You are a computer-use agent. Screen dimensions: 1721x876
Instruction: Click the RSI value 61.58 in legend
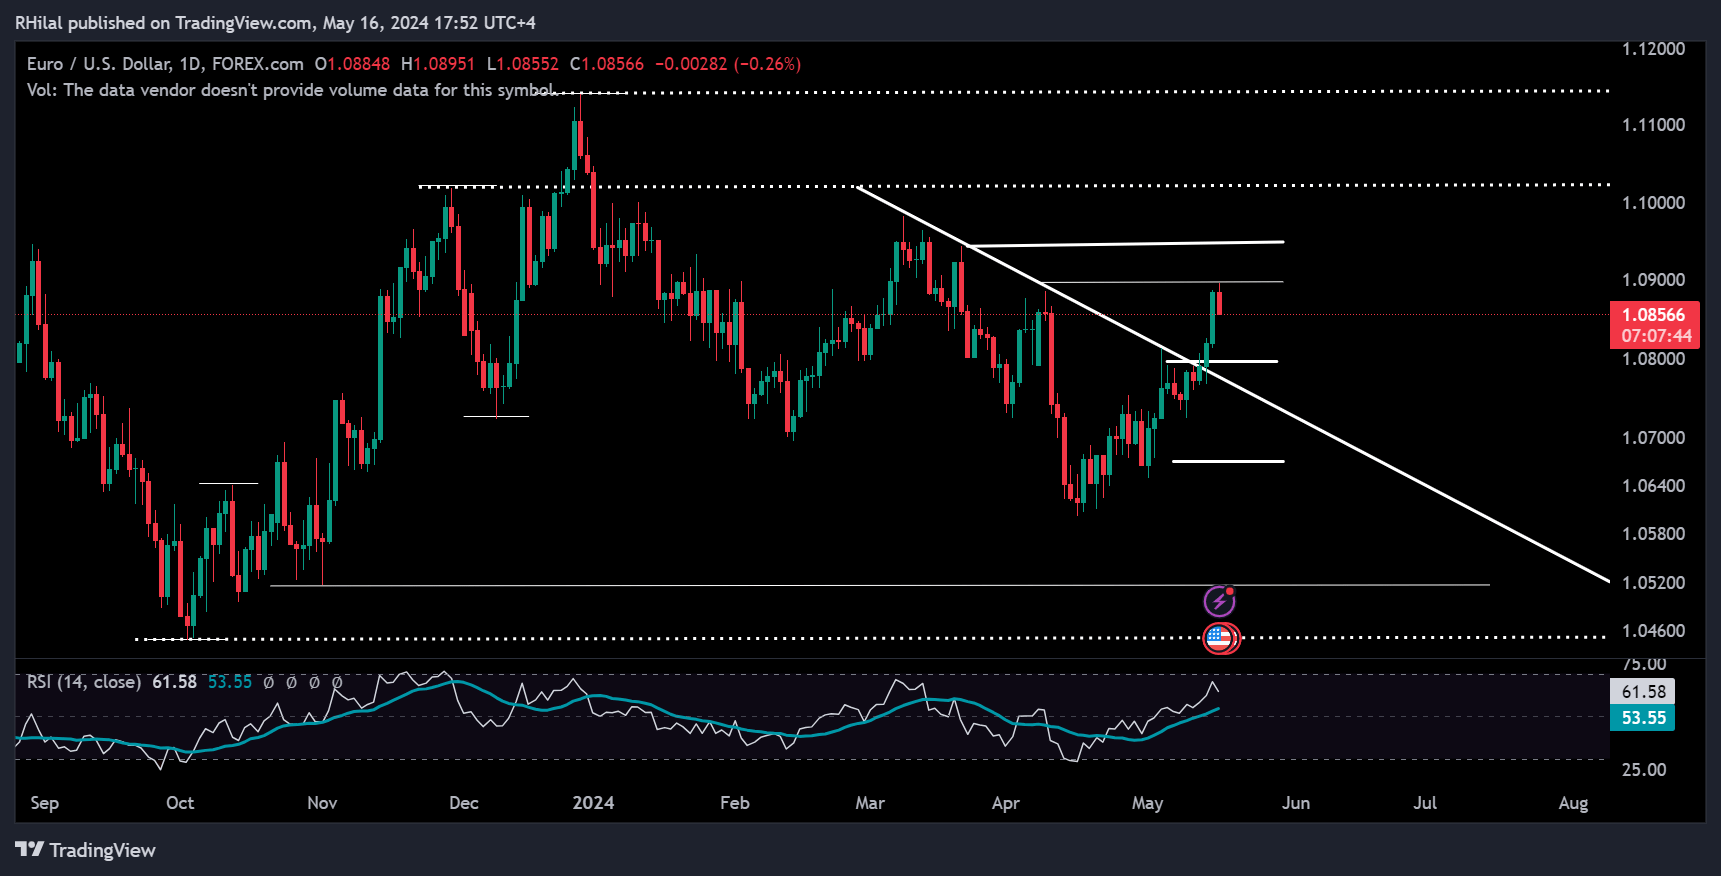pyautogui.click(x=174, y=682)
